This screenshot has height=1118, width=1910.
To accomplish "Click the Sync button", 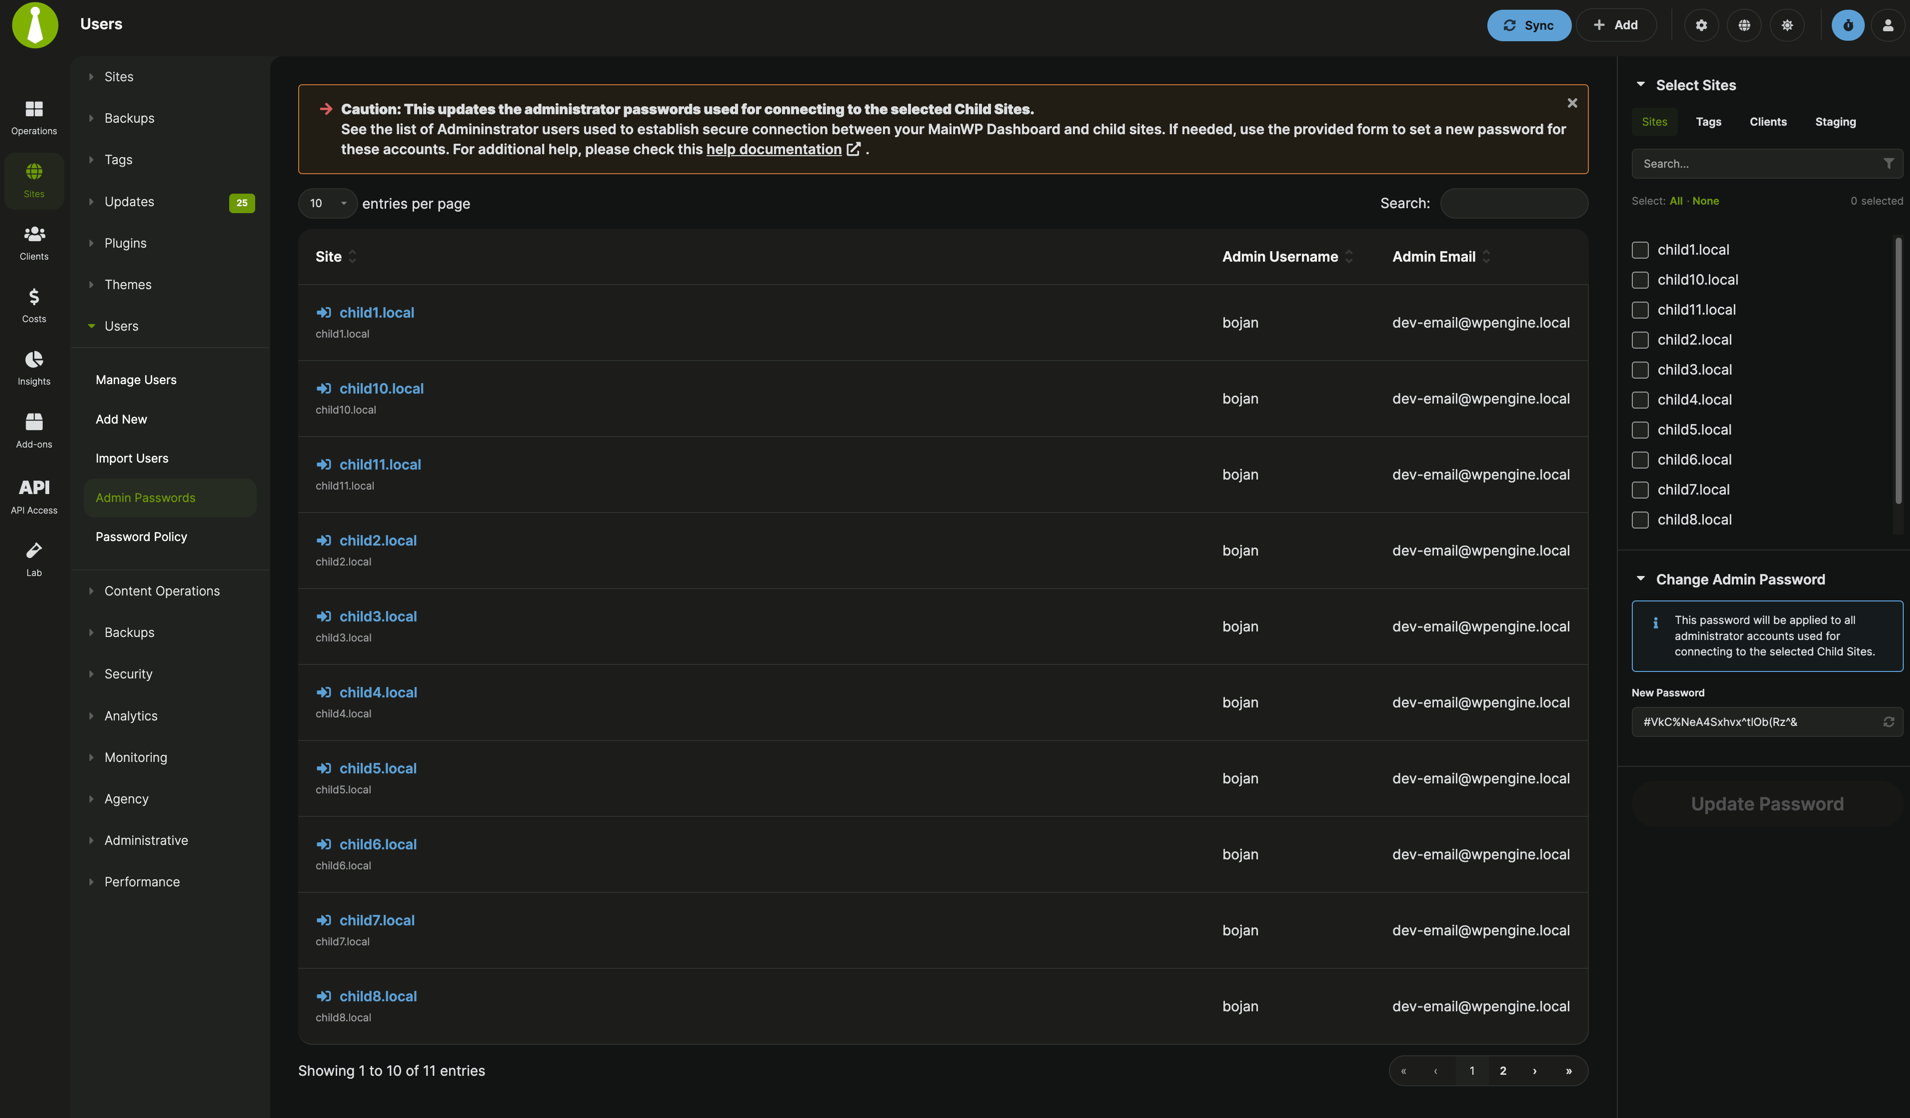I will coord(1529,25).
